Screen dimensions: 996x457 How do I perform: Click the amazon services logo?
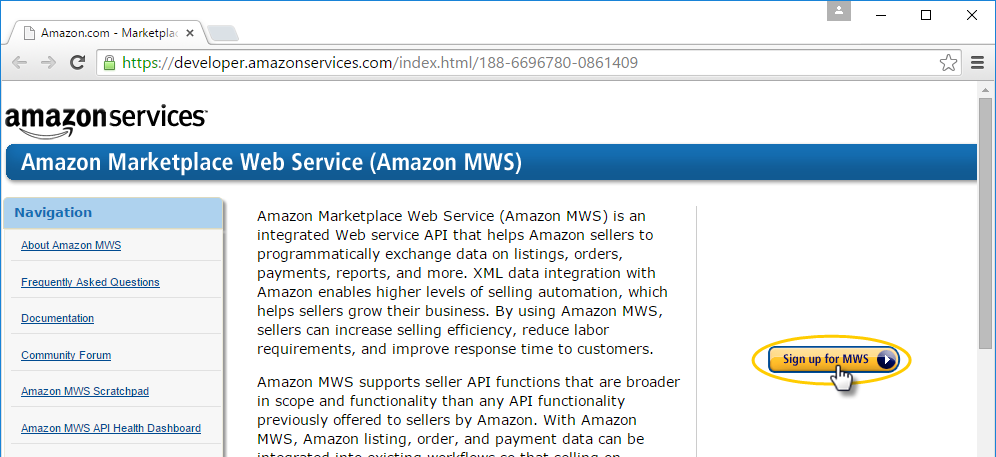[105, 121]
